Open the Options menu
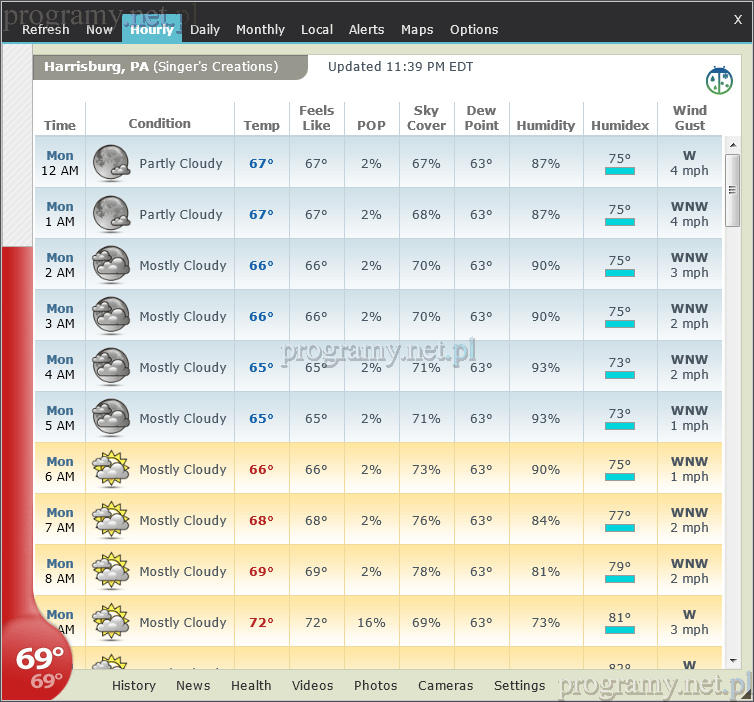This screenshot has height=702, width=754. point(474,30)
